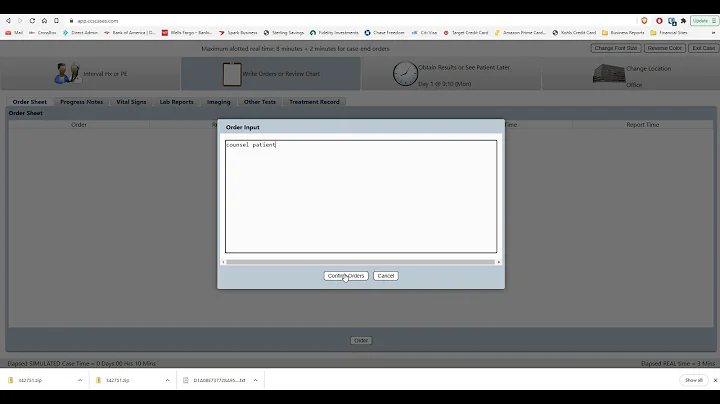
Task: Click the Cancel button in Order Input
Action: (386, 276)
